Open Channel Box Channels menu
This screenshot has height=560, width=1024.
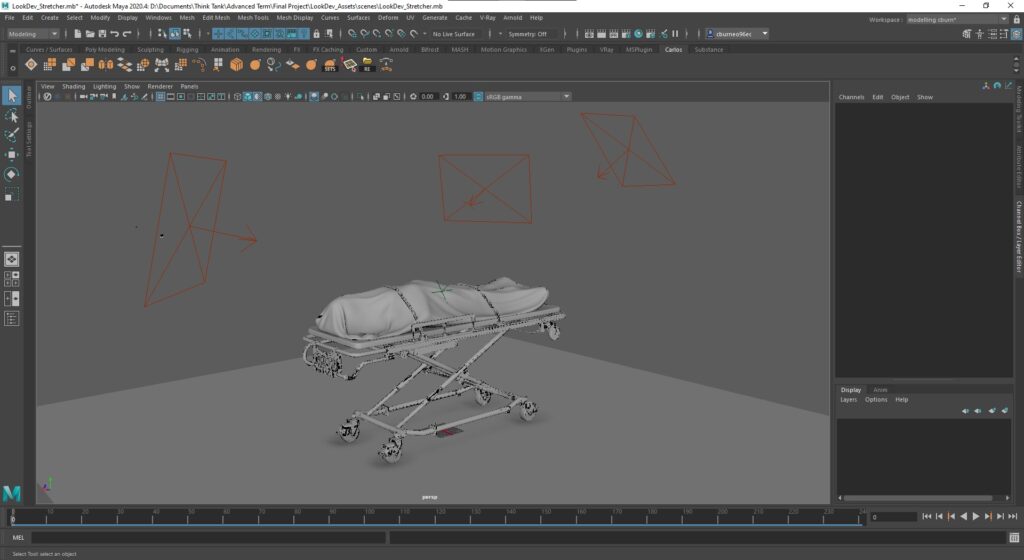pos(851,97)
